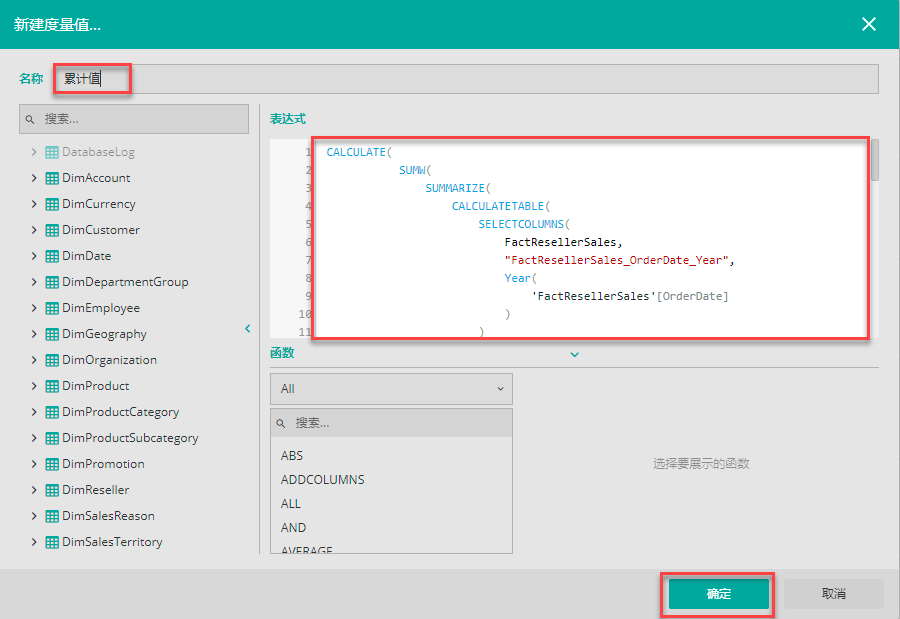
Task: Click the measure name input field
Action: (466, 79)
